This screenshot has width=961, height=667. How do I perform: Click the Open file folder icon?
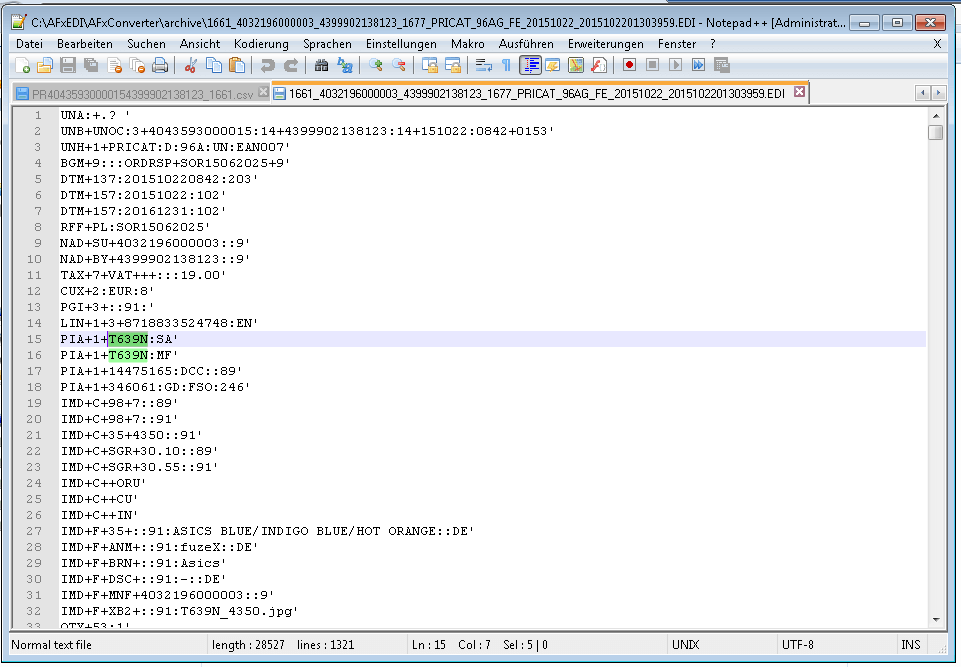point(45,66)
